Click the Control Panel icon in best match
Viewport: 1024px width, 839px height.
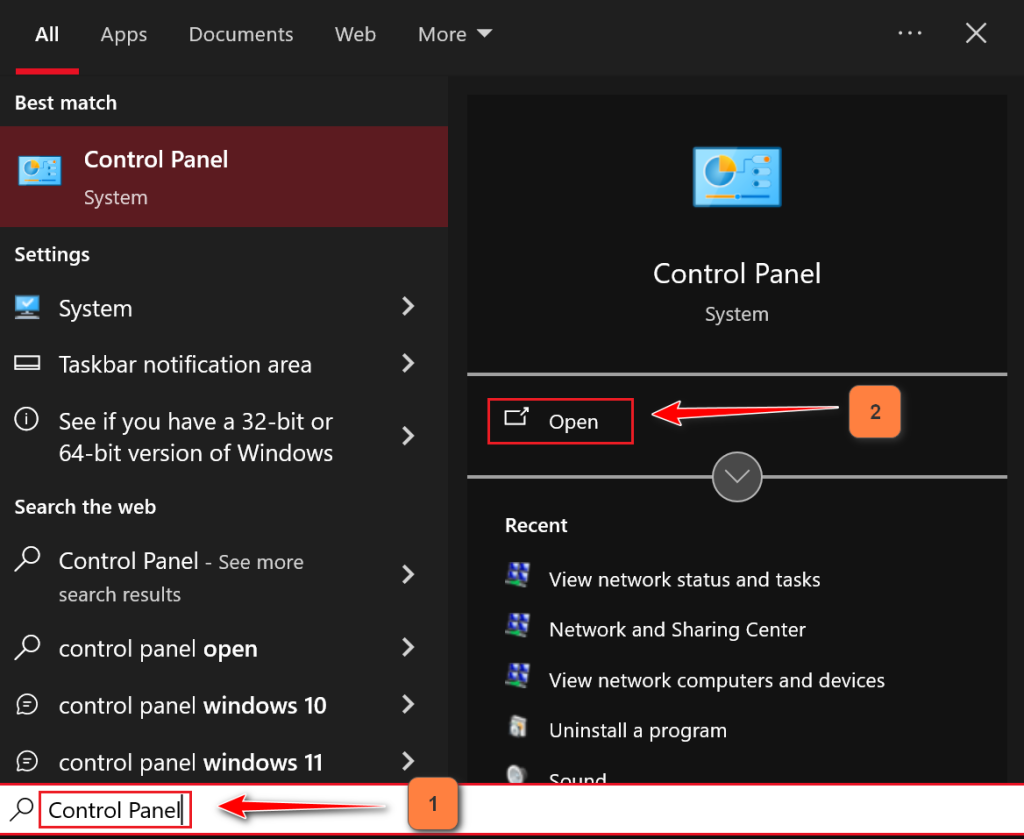click(x=39, y=171)
